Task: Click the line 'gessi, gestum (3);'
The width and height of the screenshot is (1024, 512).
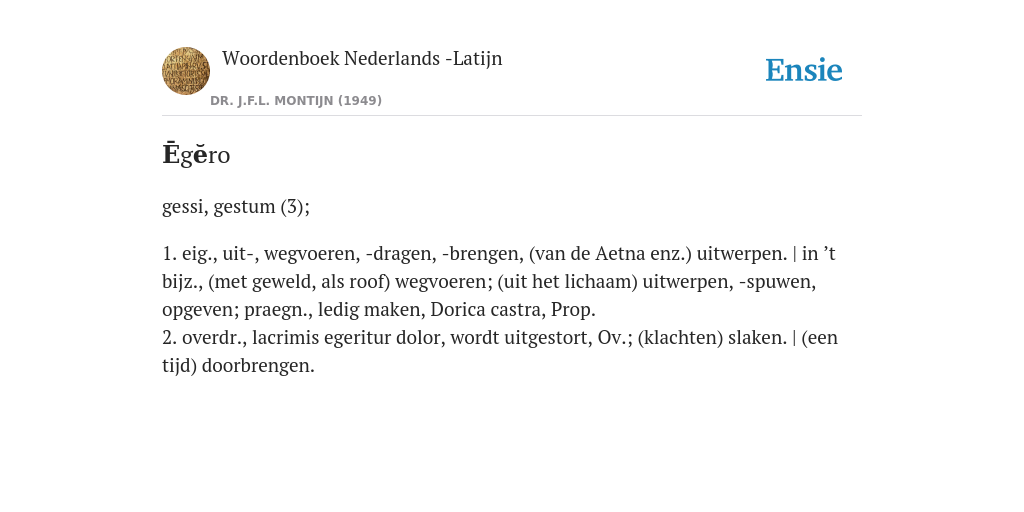Action: point(236,206)
